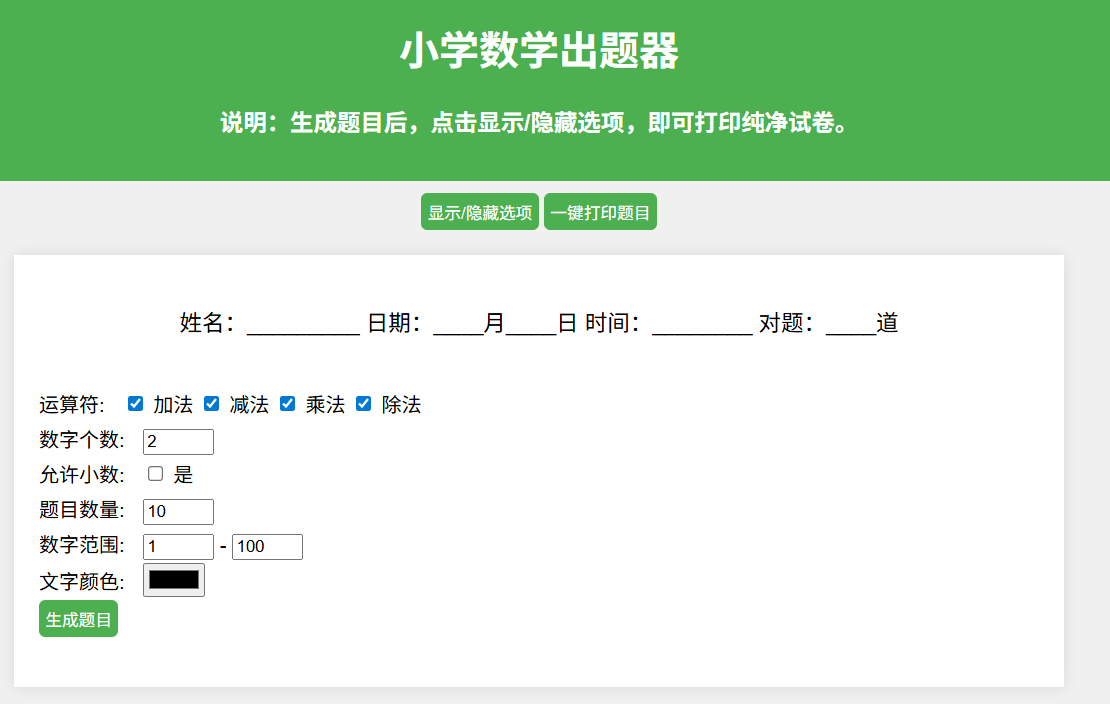Image resolution: width=1110 pixels, height=704 pixels.
Task: Enable the 允许小数 decimals checkbox
Action: (x=156, y=474)
